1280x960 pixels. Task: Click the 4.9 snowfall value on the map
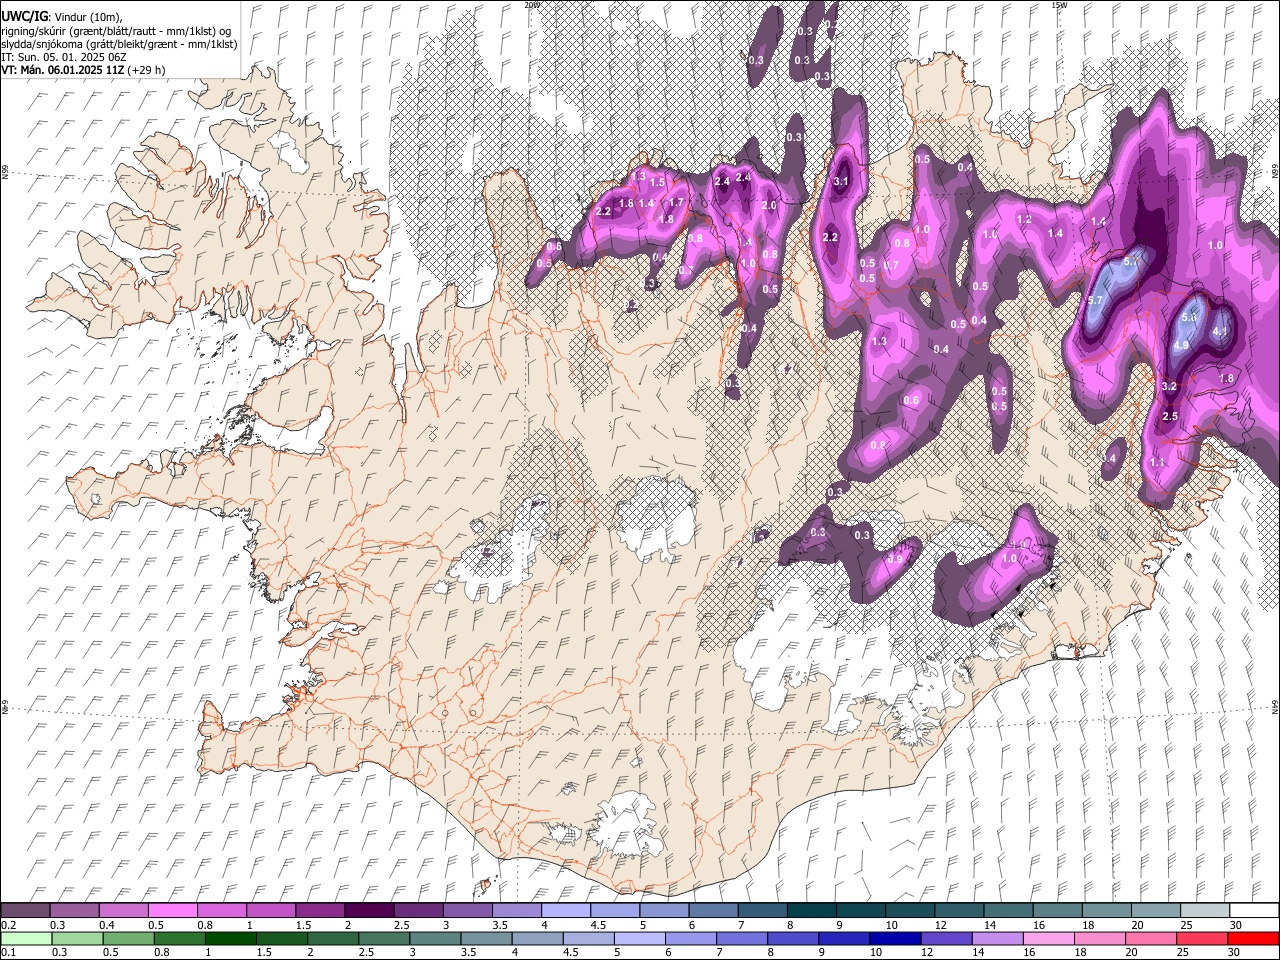coord(1180,346)
